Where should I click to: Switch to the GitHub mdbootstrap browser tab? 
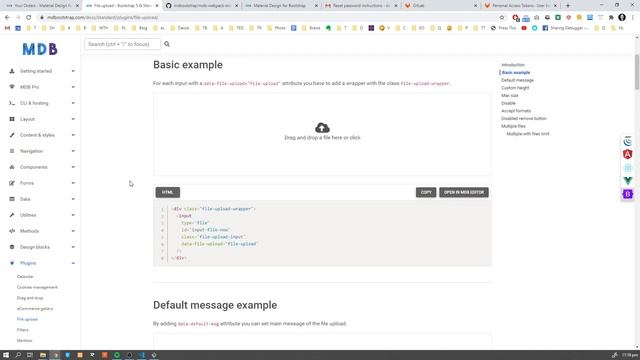pyautogui.click(x=202, y=6)
